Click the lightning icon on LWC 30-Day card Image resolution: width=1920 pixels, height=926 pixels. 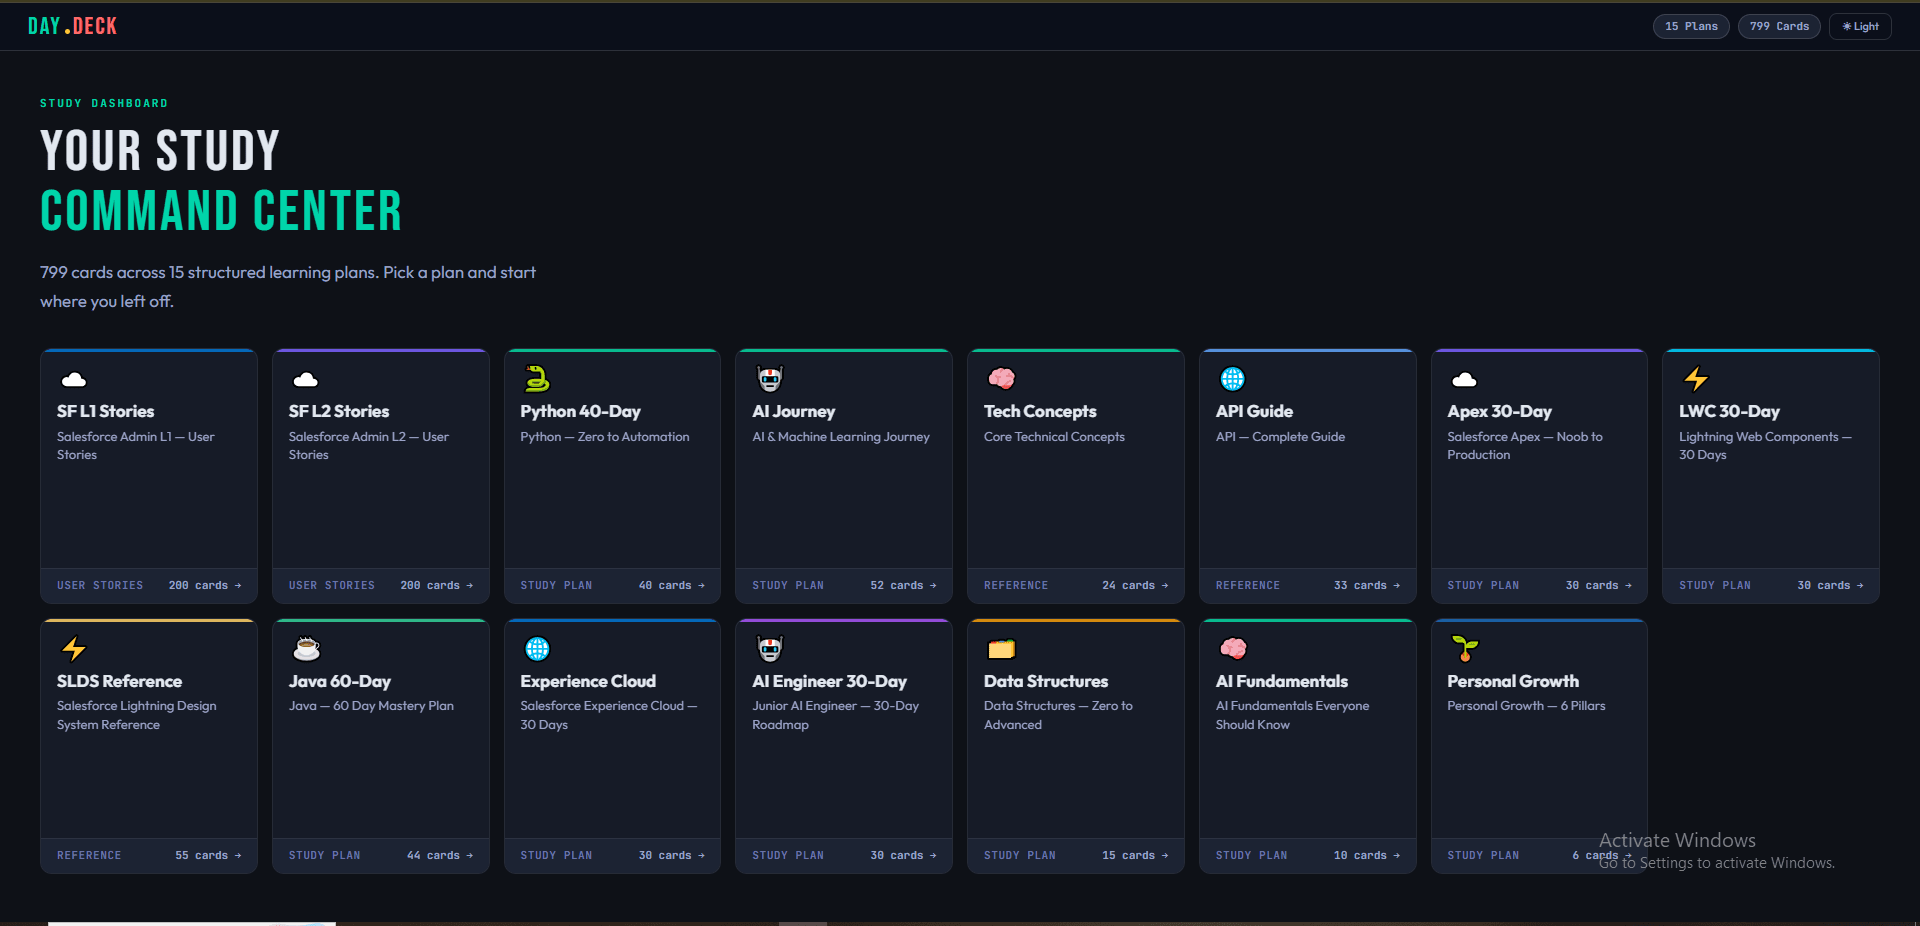click(1696, 379)
